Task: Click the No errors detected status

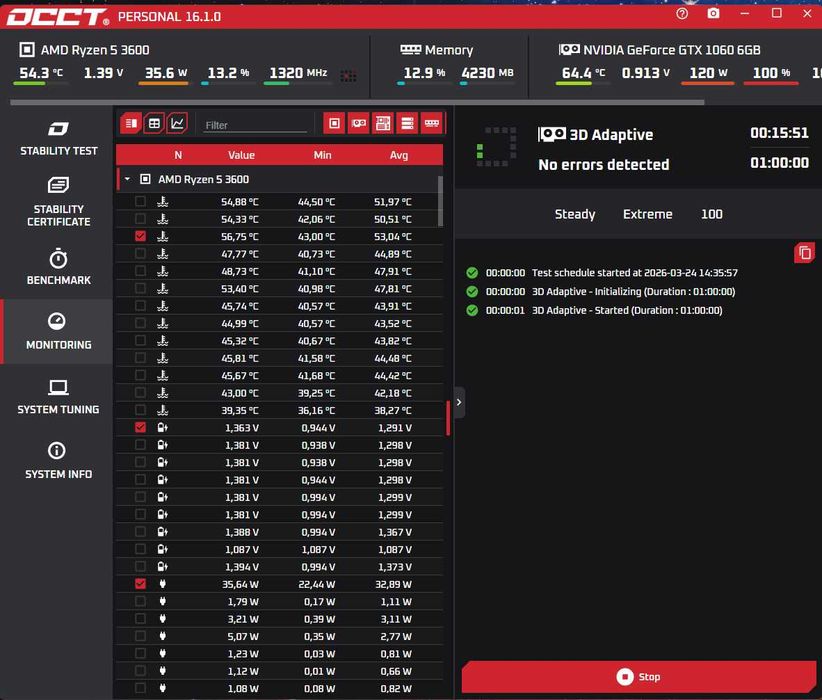Action: [603, 165]
